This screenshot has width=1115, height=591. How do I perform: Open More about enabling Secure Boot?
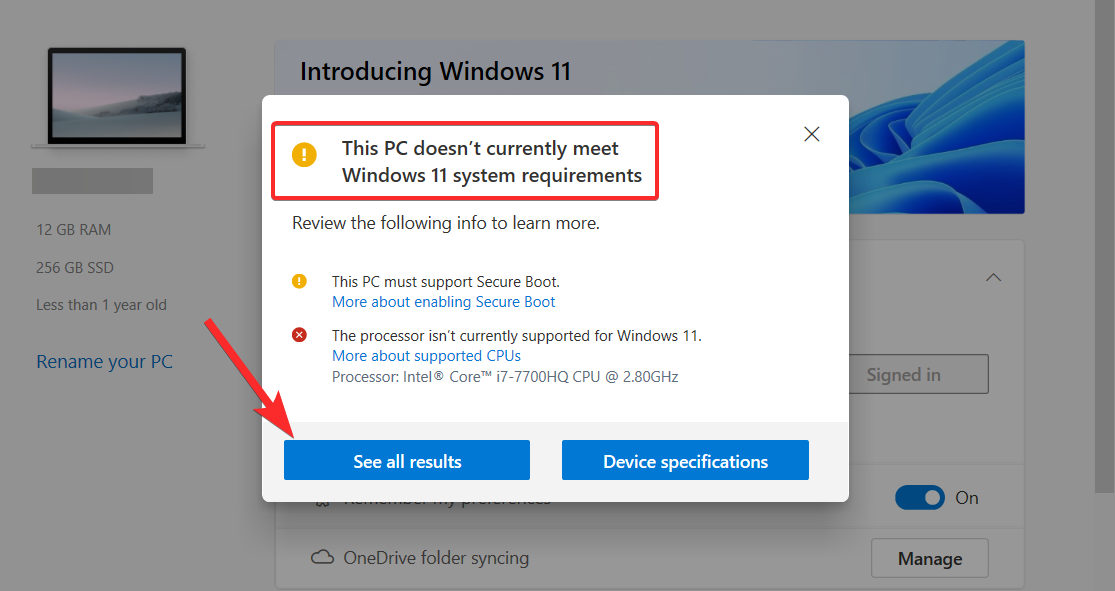point(443,301)
